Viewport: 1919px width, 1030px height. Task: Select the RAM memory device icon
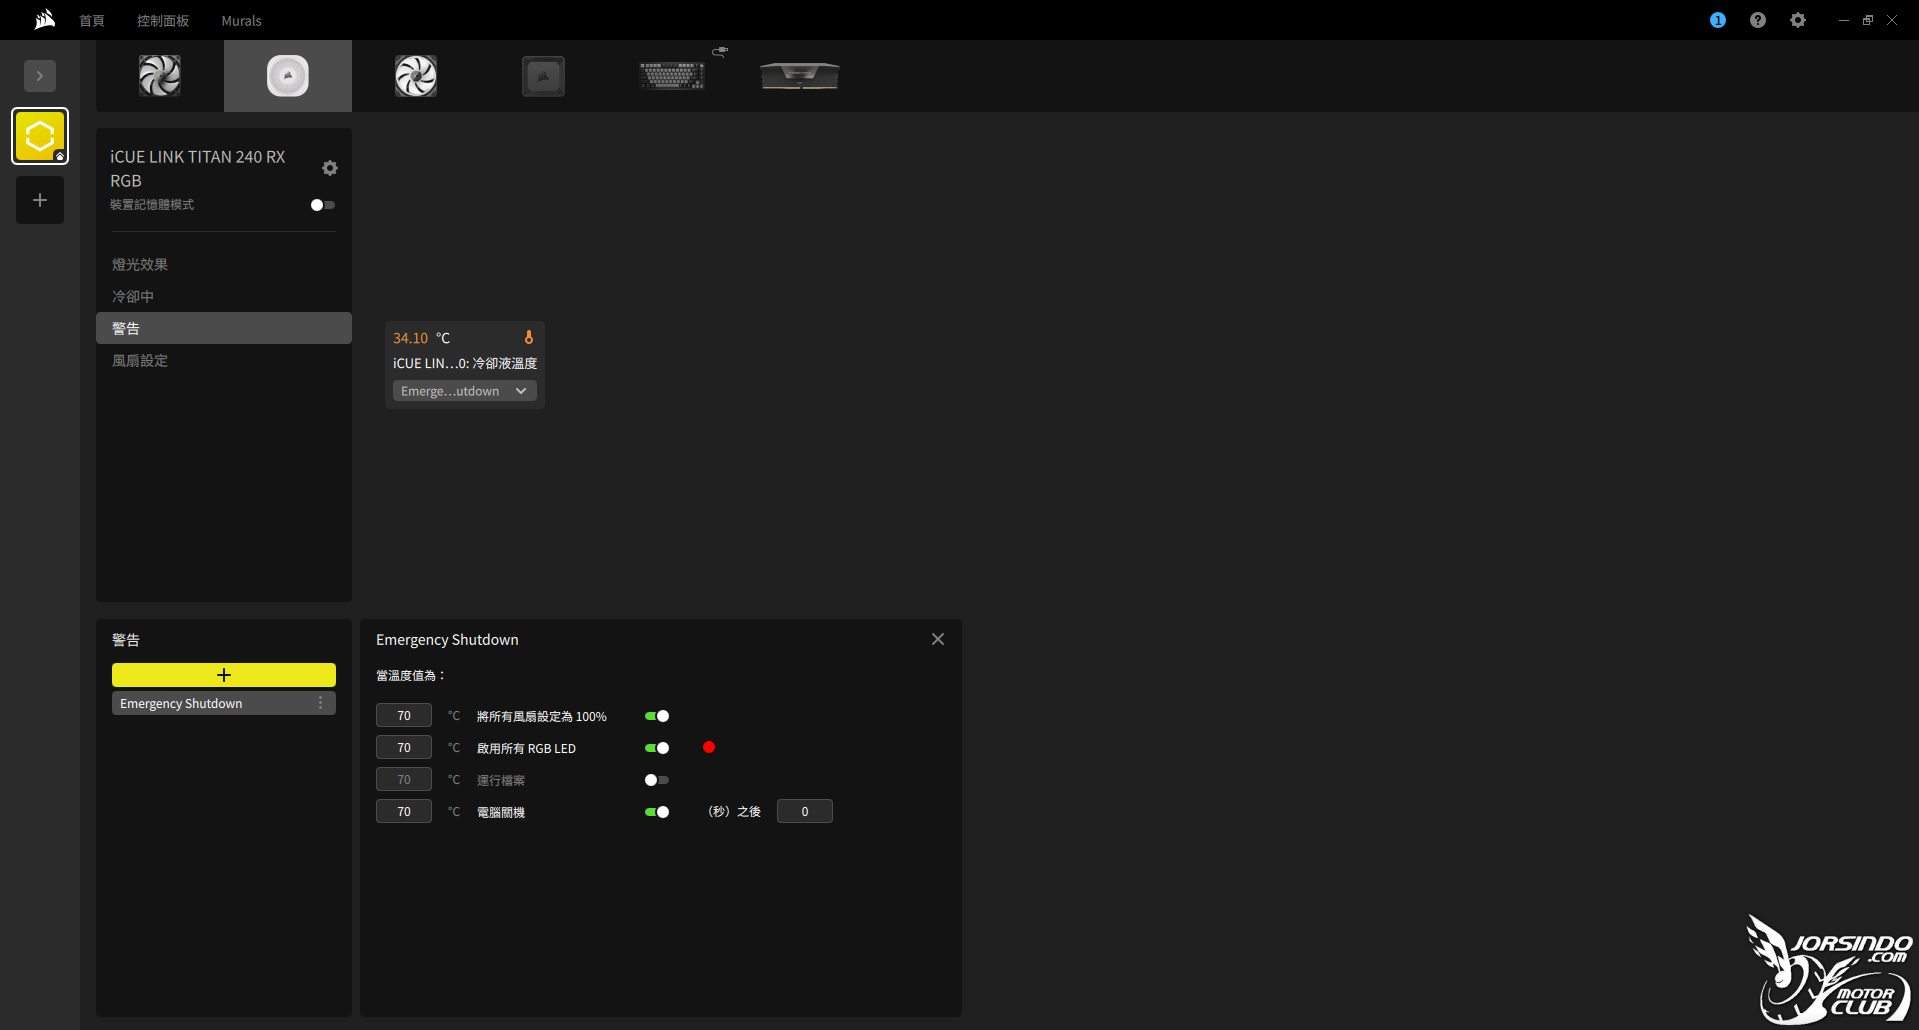(800, 76)
